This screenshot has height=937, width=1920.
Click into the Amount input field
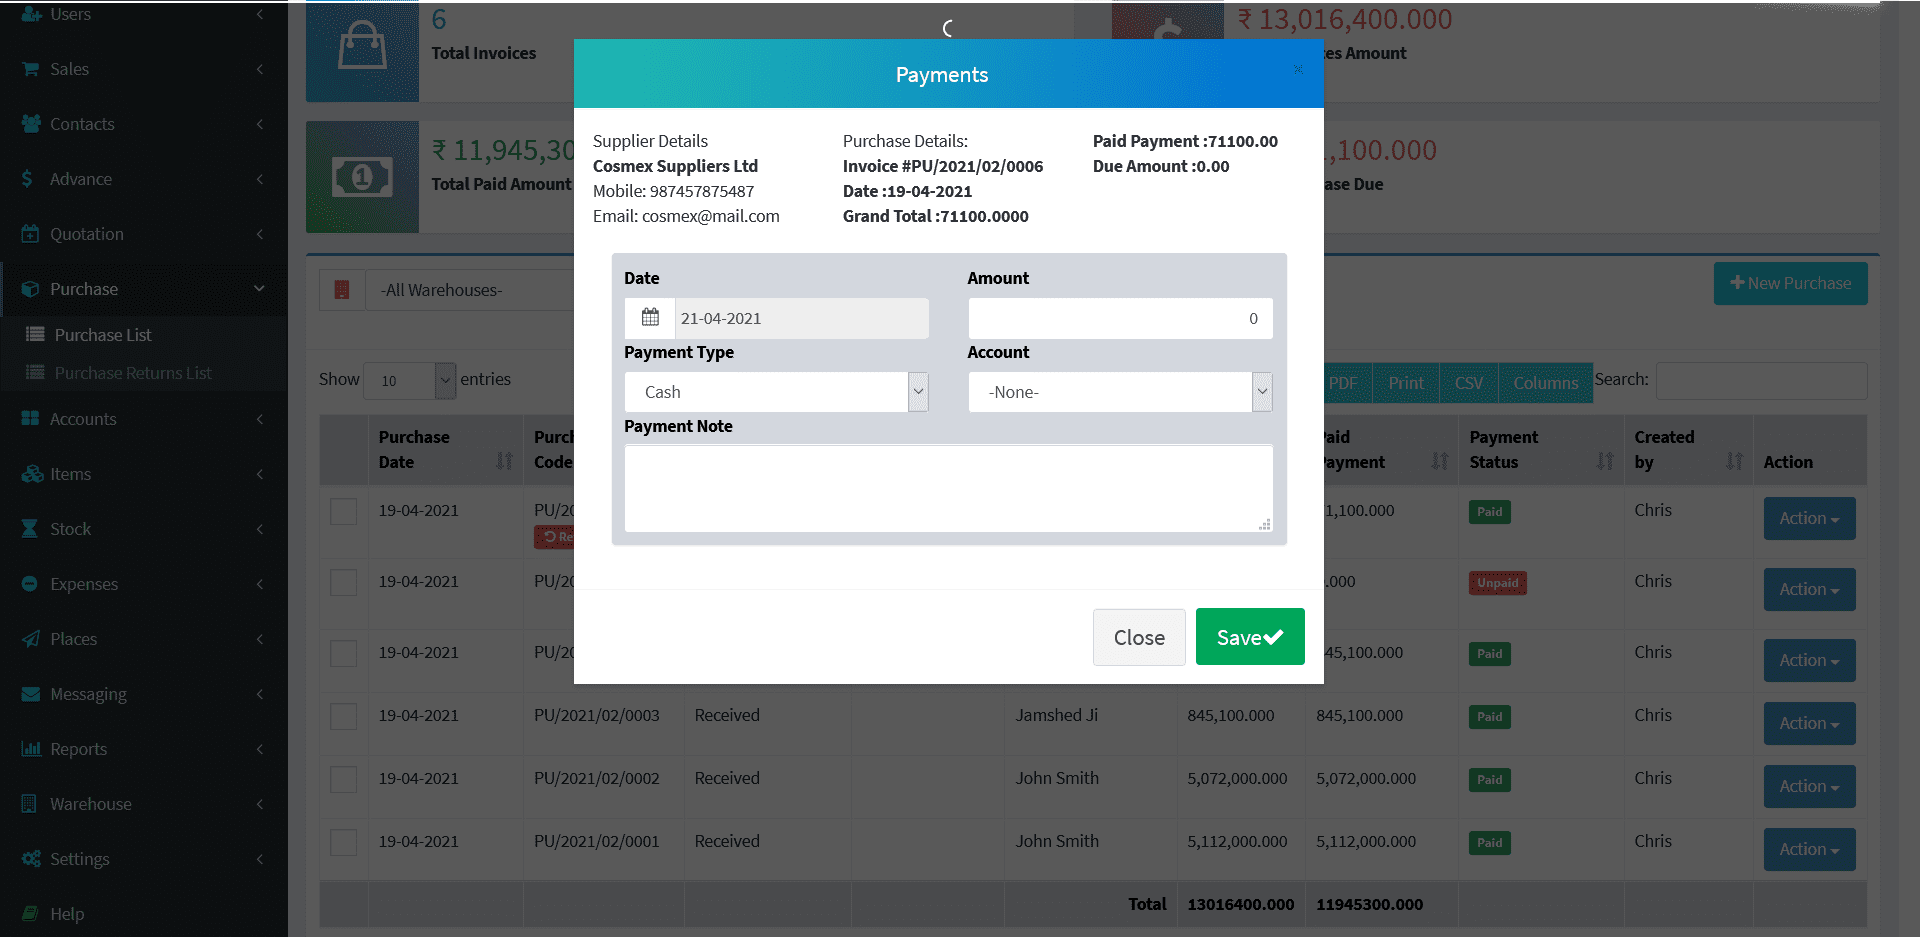(x=1120, y=318)
